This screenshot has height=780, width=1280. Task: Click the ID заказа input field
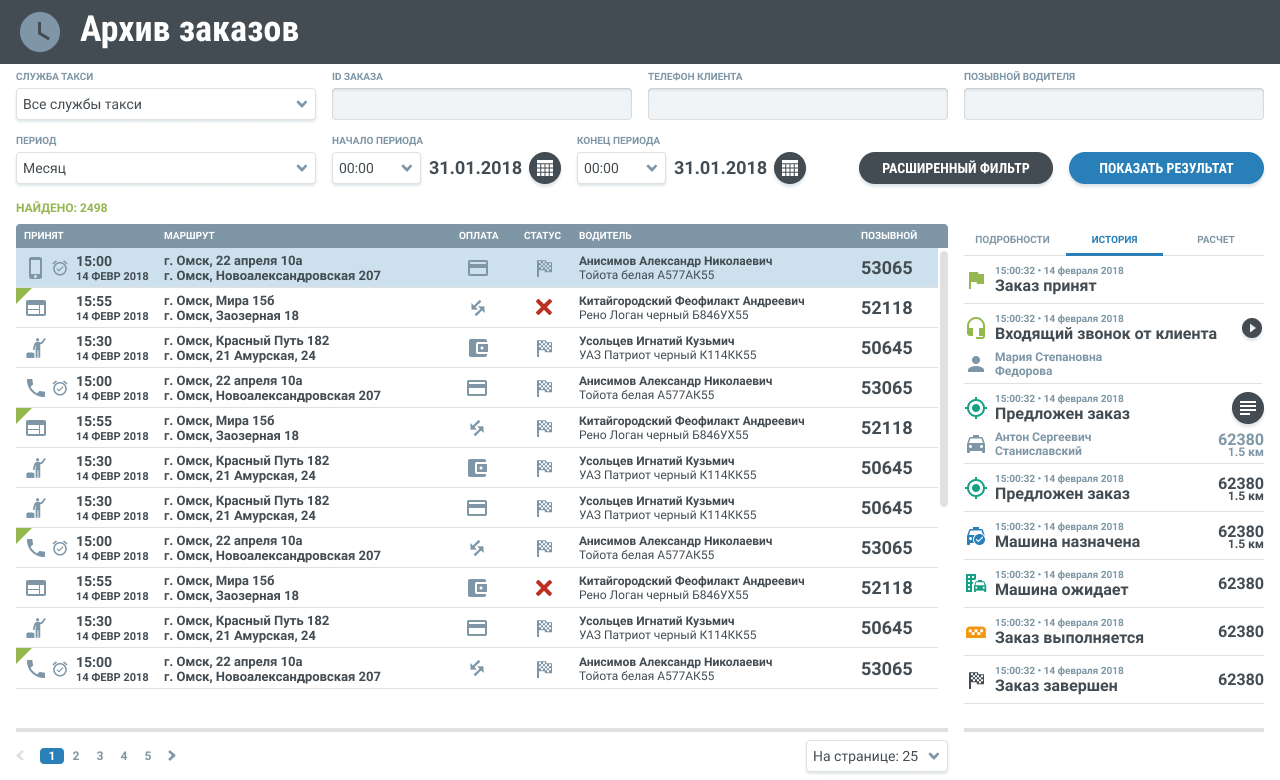(x=482, y=104)
